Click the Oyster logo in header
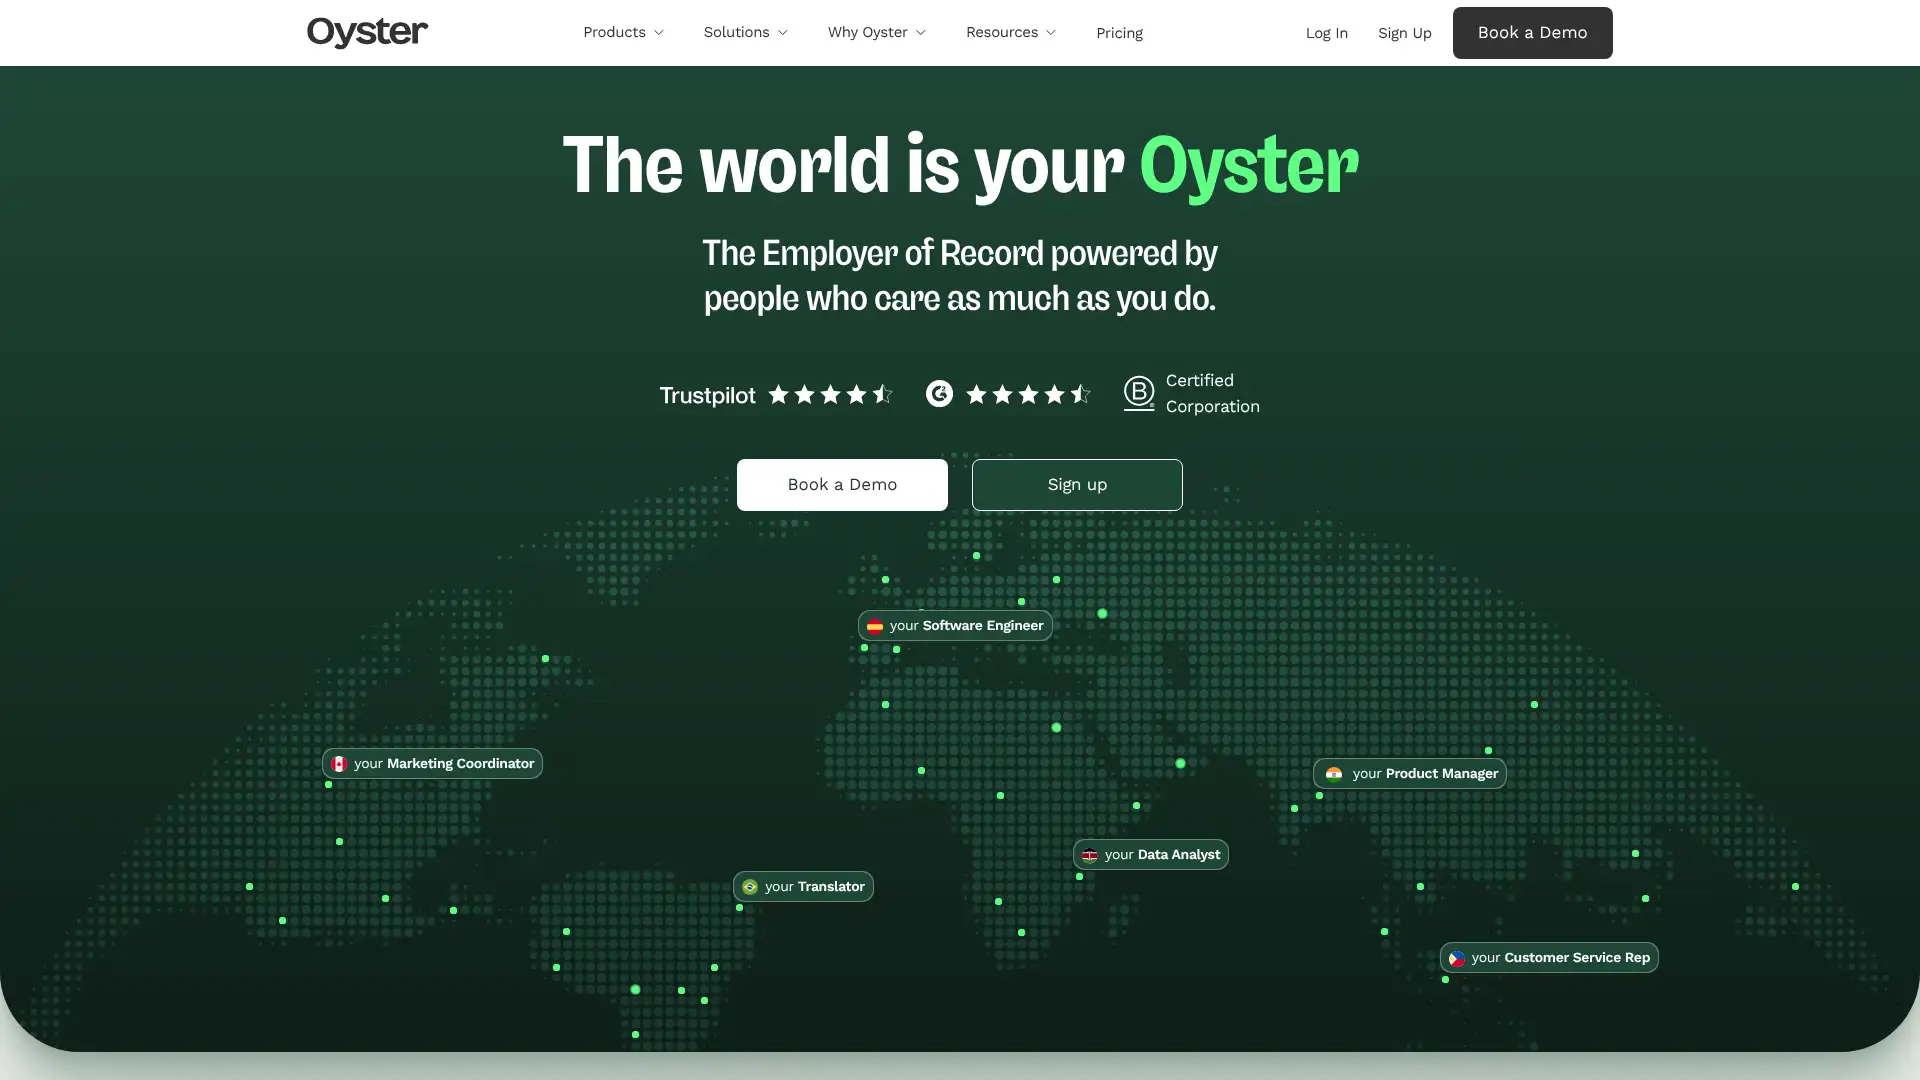This screenshot has width=1920, height=1080. tap(367, 32)
